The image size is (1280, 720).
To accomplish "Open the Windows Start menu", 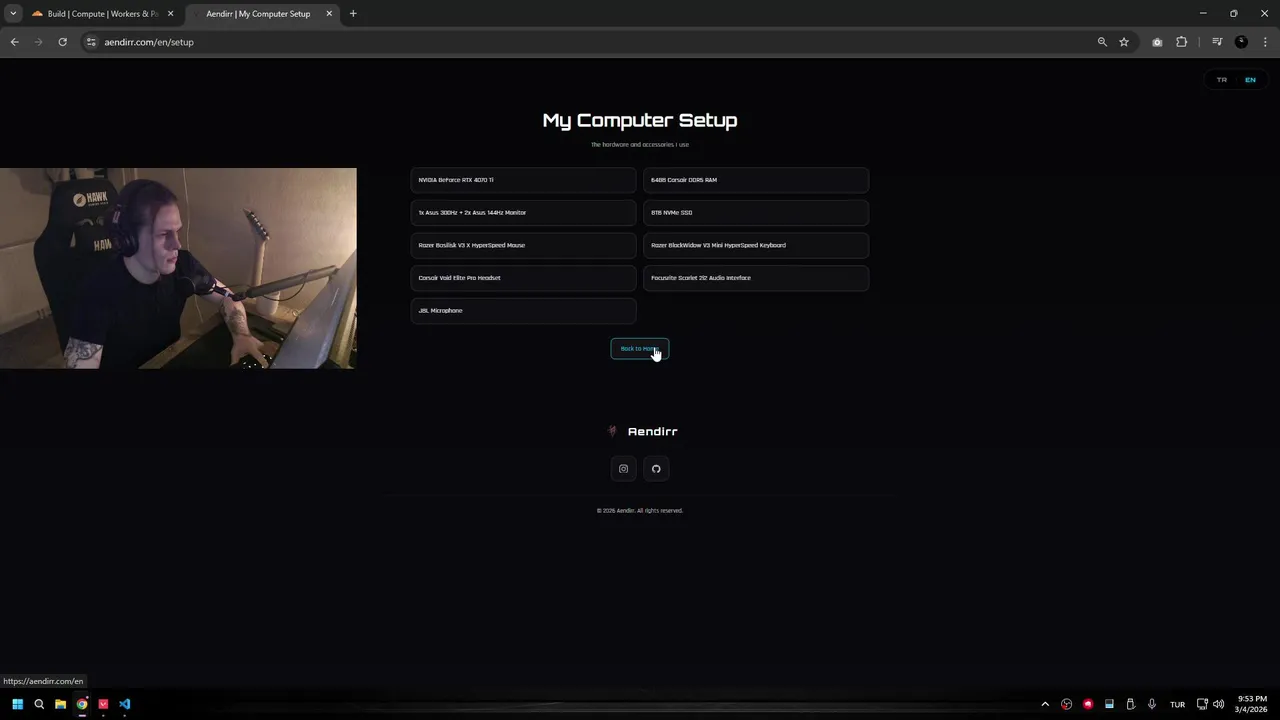I will point(17,704).
